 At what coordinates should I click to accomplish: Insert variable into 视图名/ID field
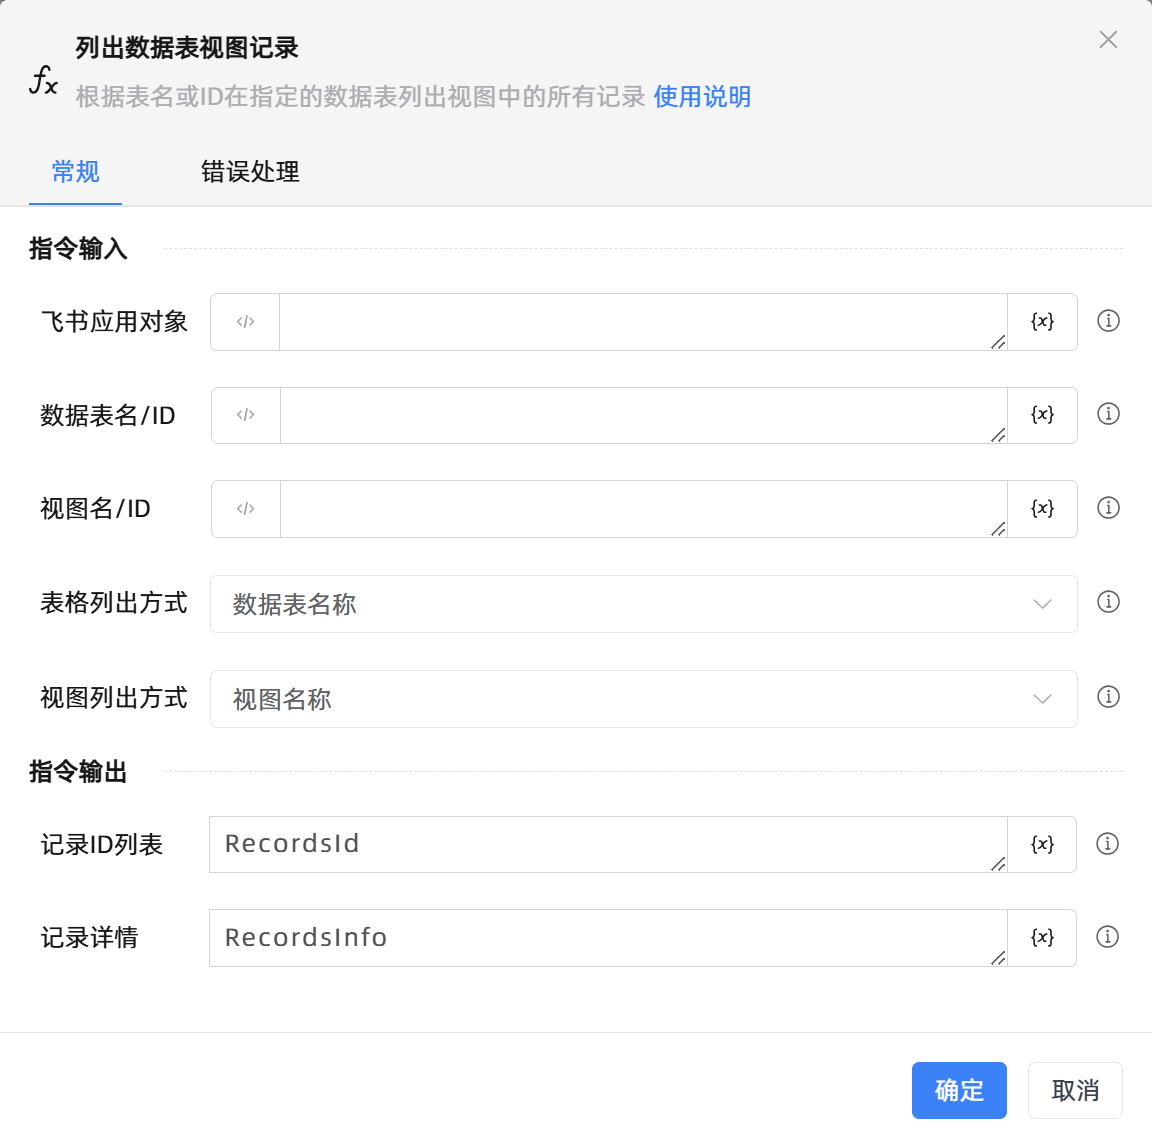pos(1042,508)
